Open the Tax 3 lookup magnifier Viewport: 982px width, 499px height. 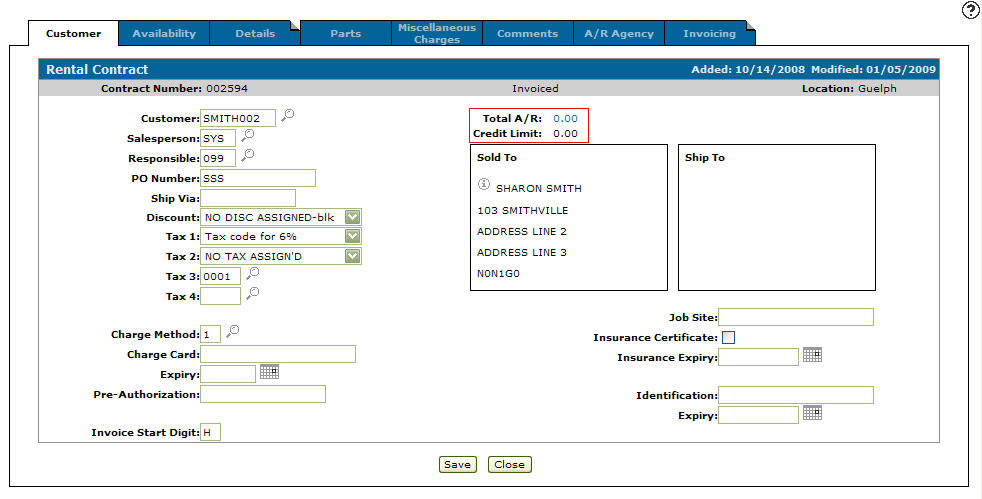click(x=253, y=273)
